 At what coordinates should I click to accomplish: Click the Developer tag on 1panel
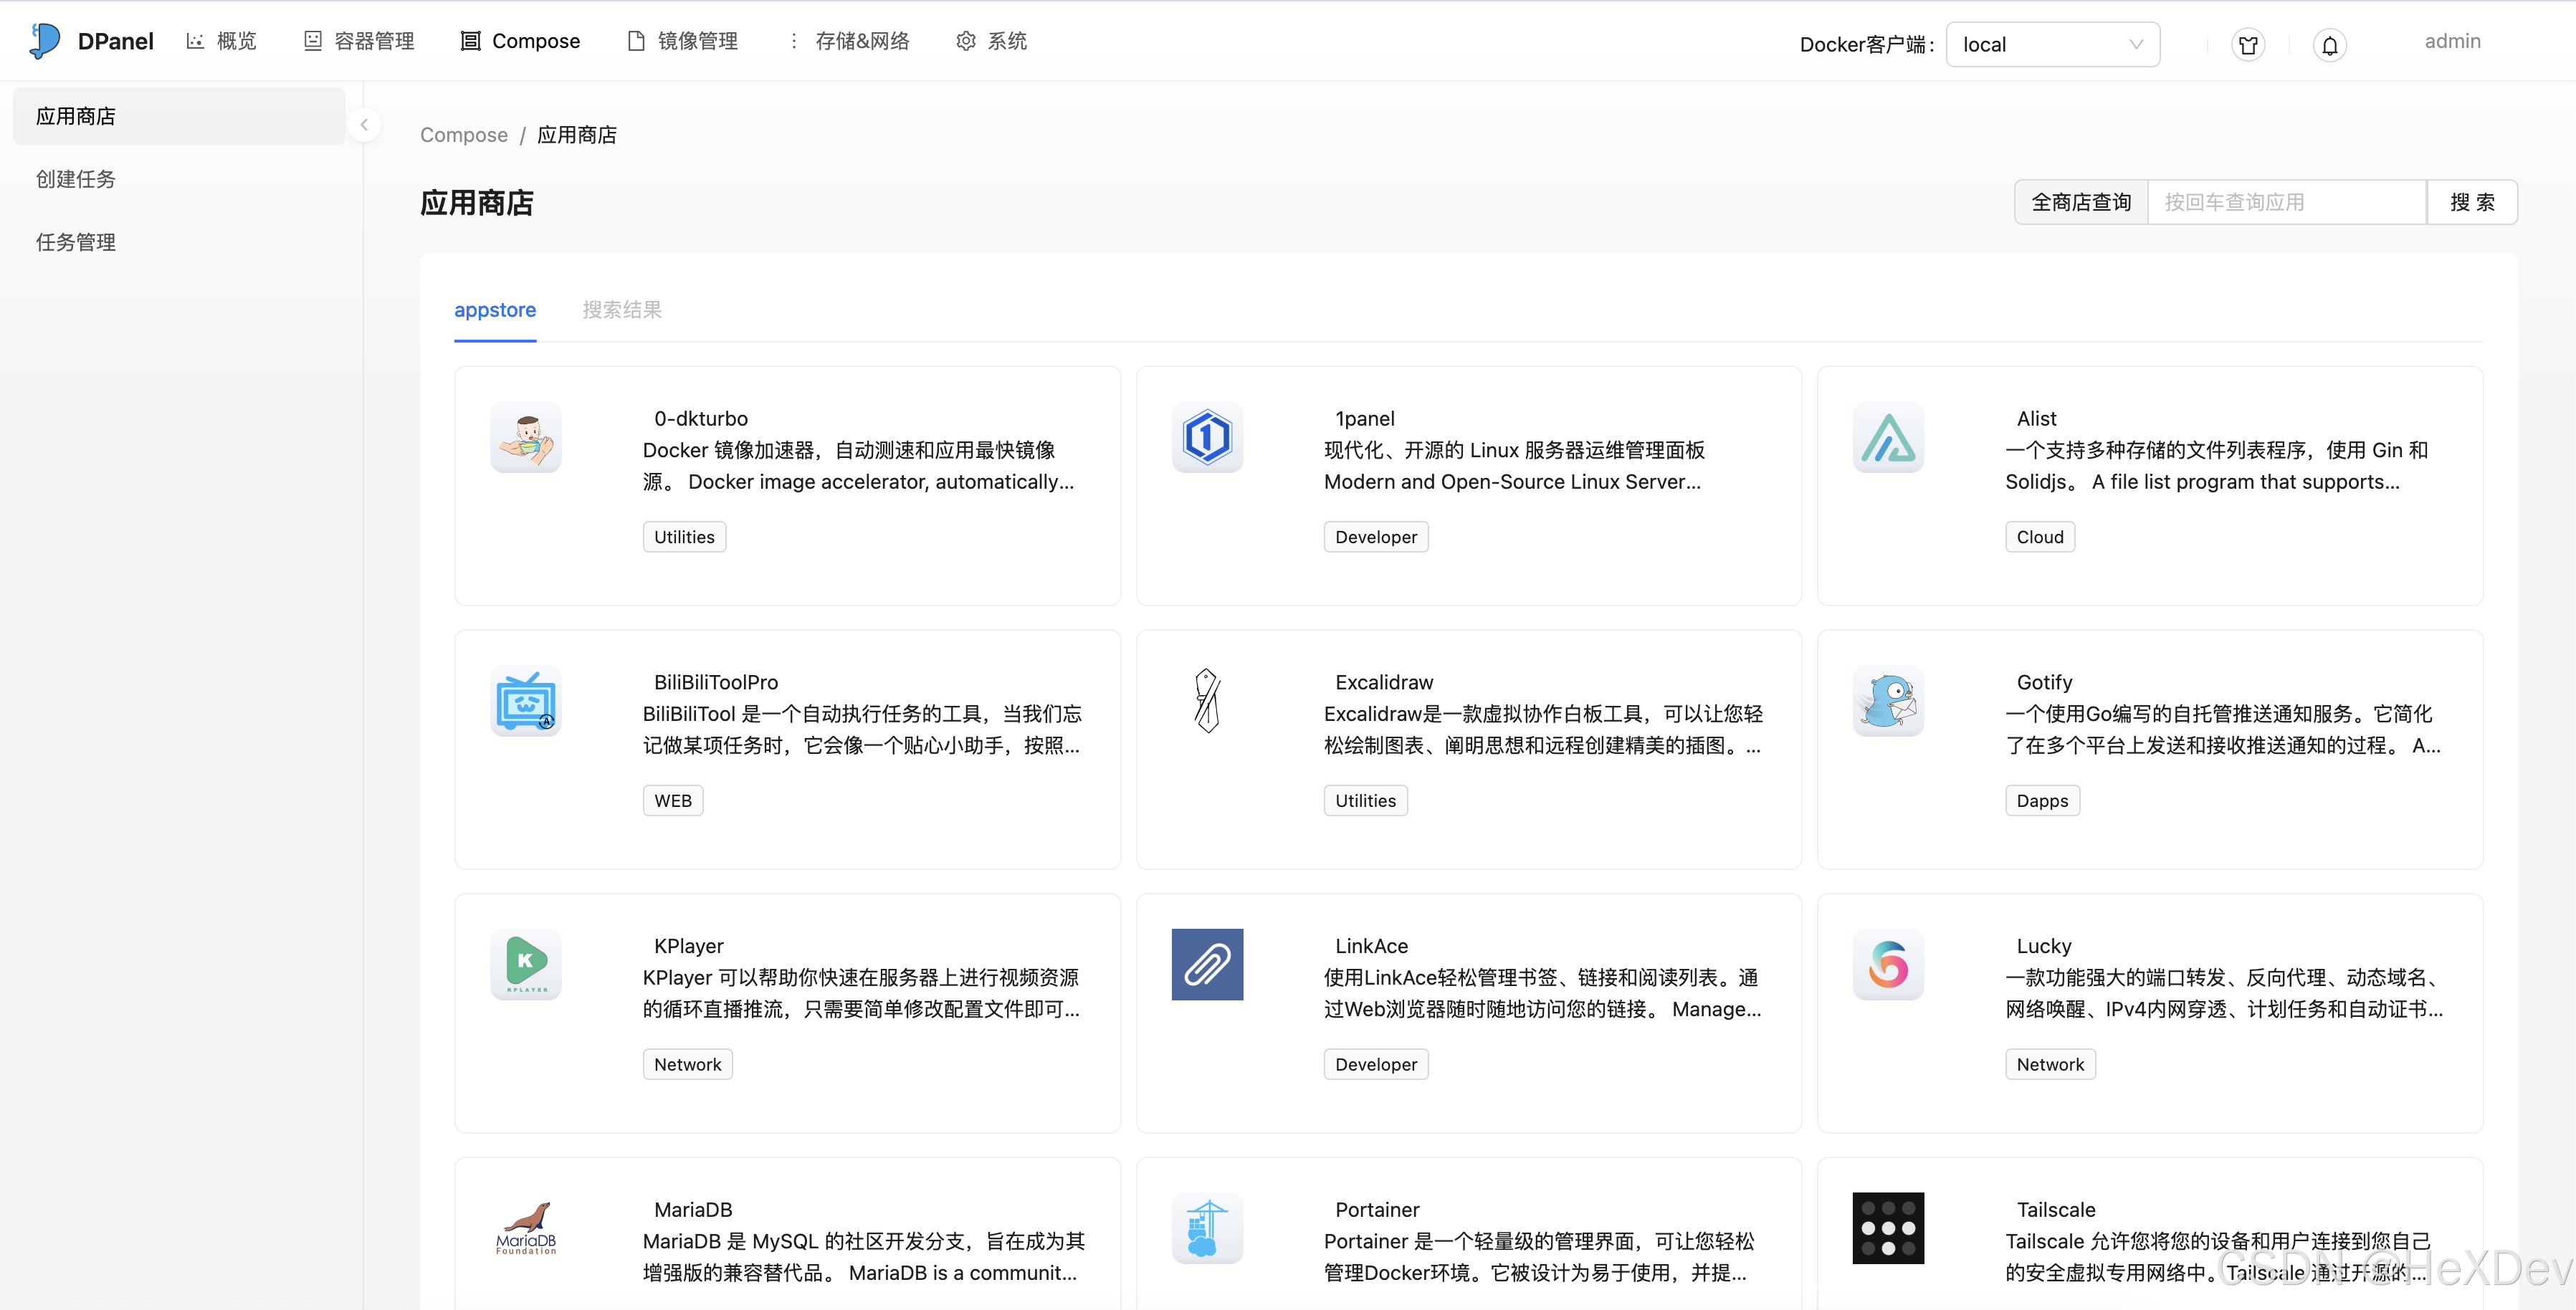coord(1376,537)
